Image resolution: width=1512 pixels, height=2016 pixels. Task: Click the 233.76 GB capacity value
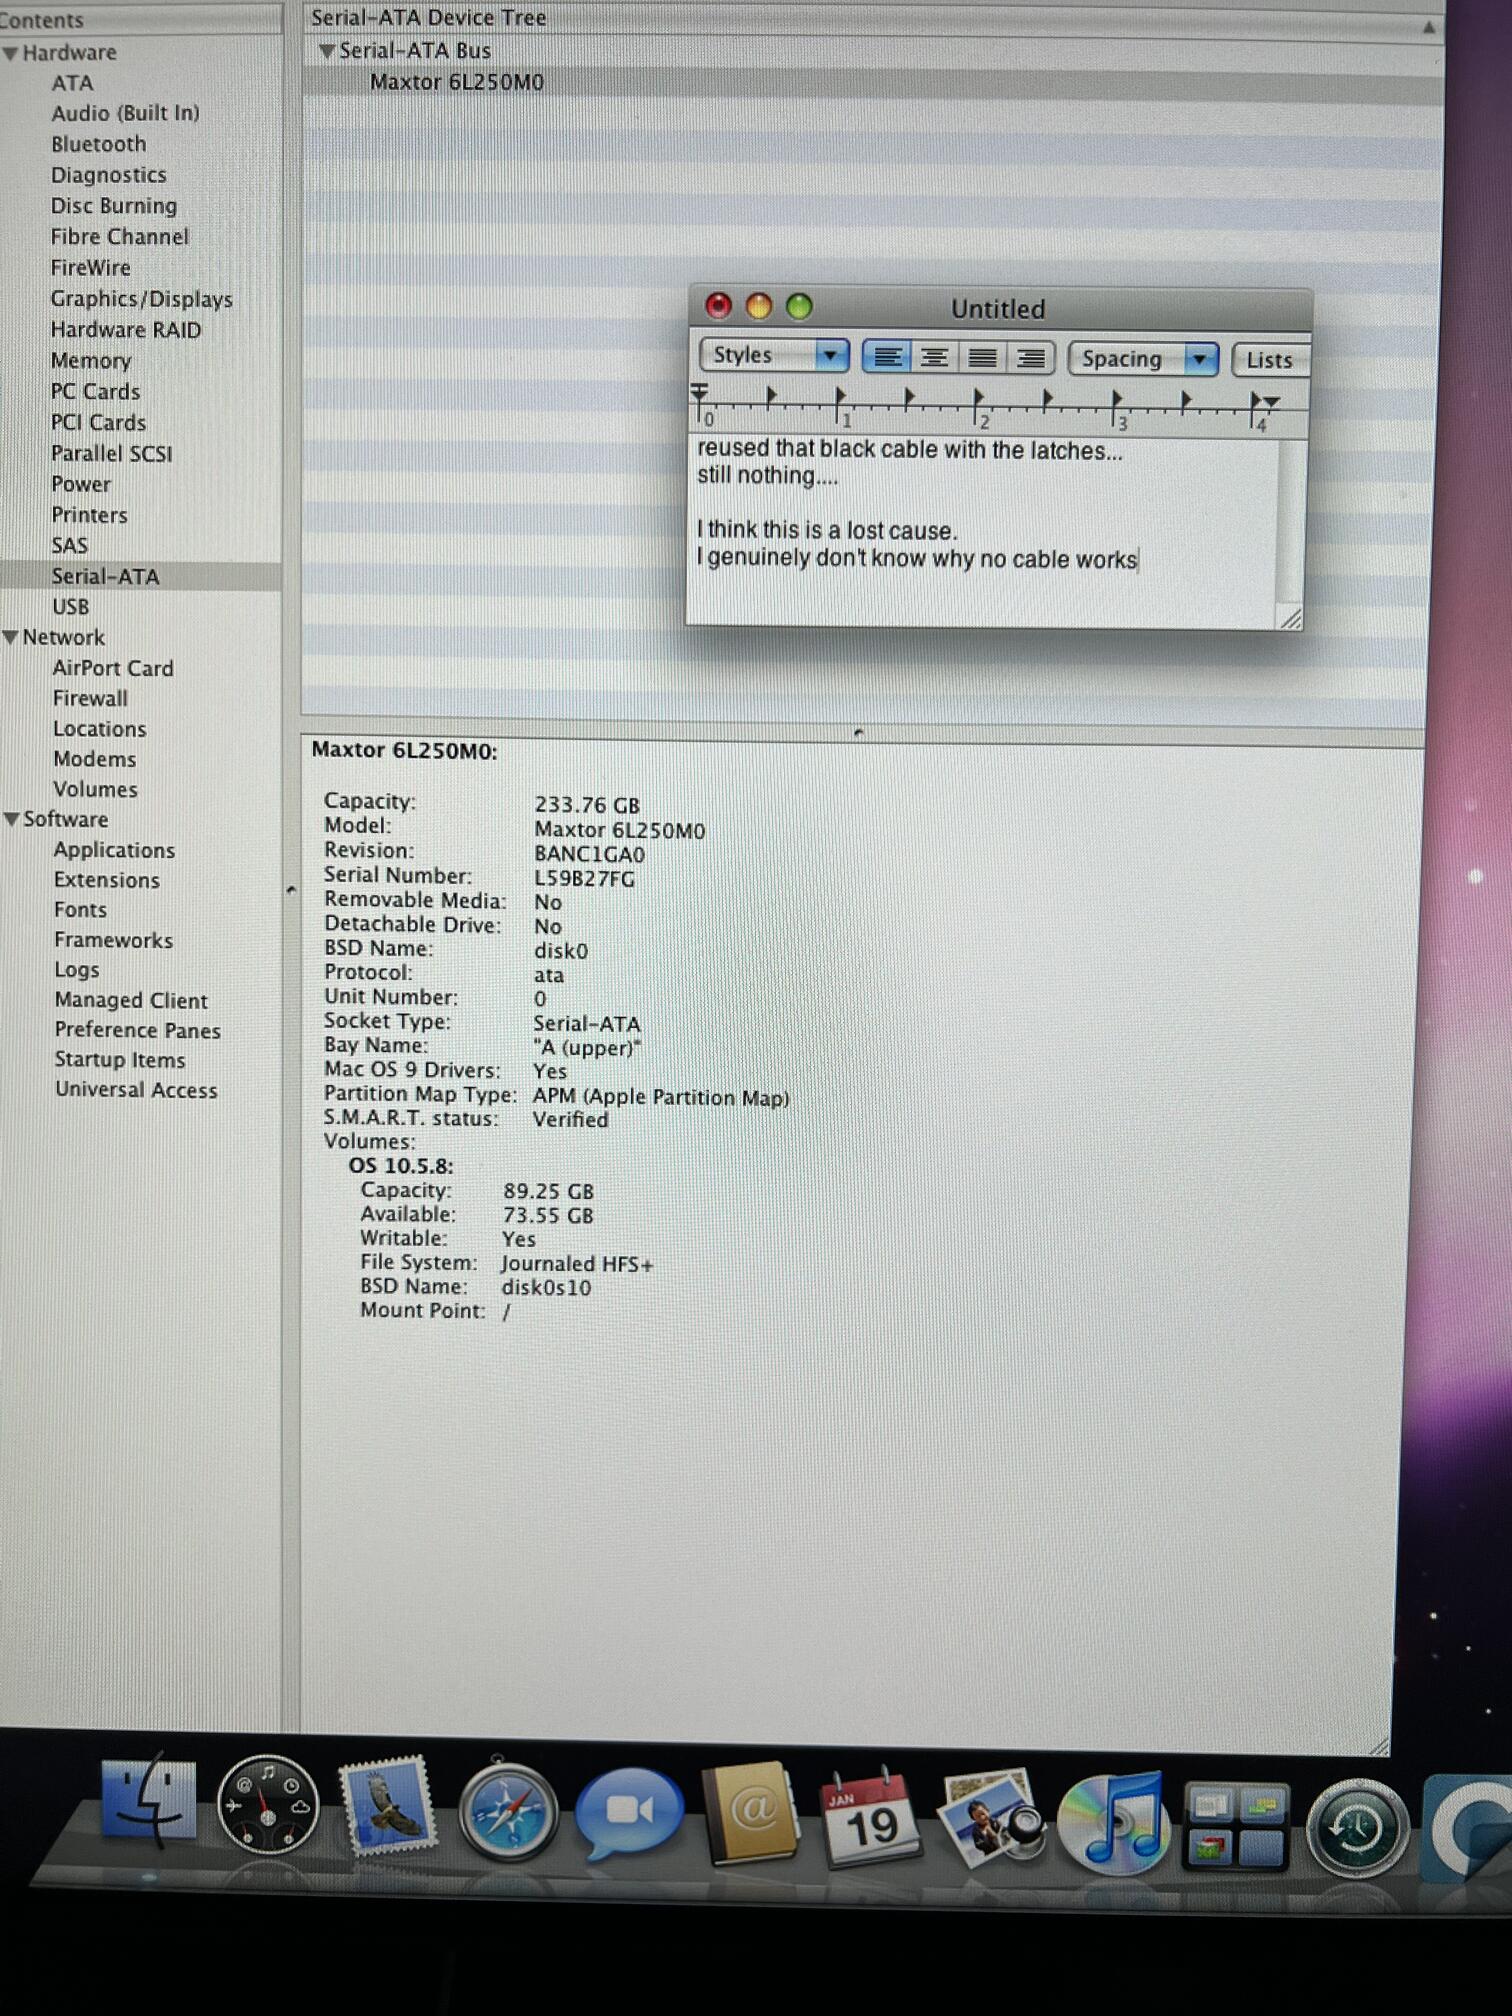pos(587,805)
